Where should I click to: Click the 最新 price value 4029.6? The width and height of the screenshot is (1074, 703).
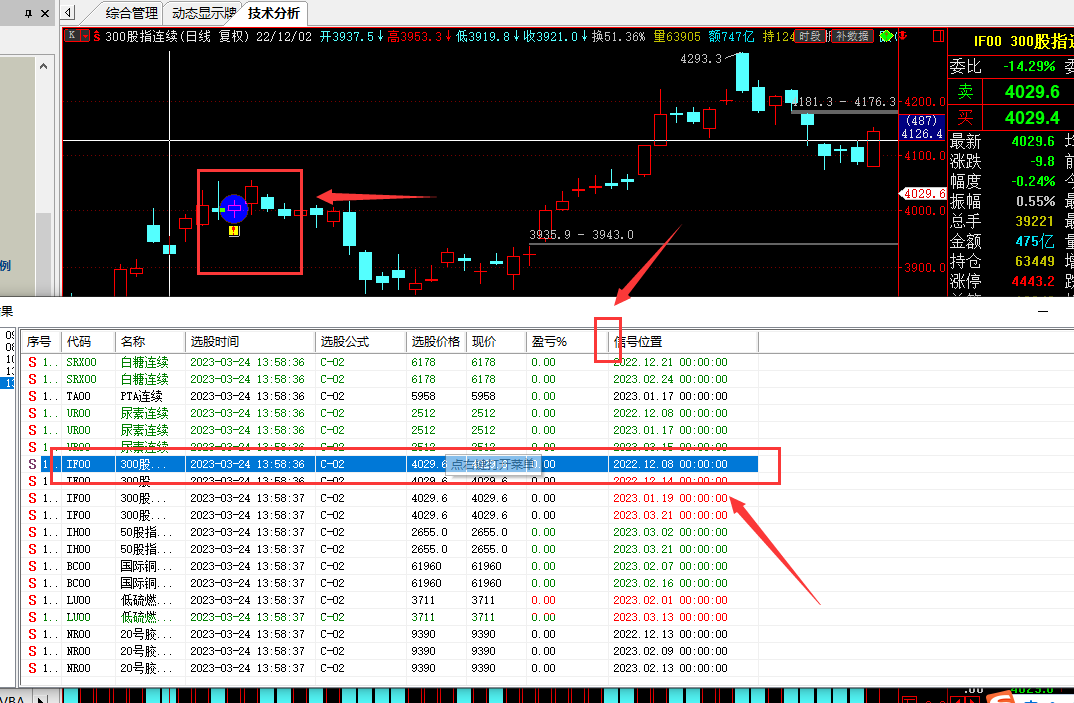(x=1033, y=141)
